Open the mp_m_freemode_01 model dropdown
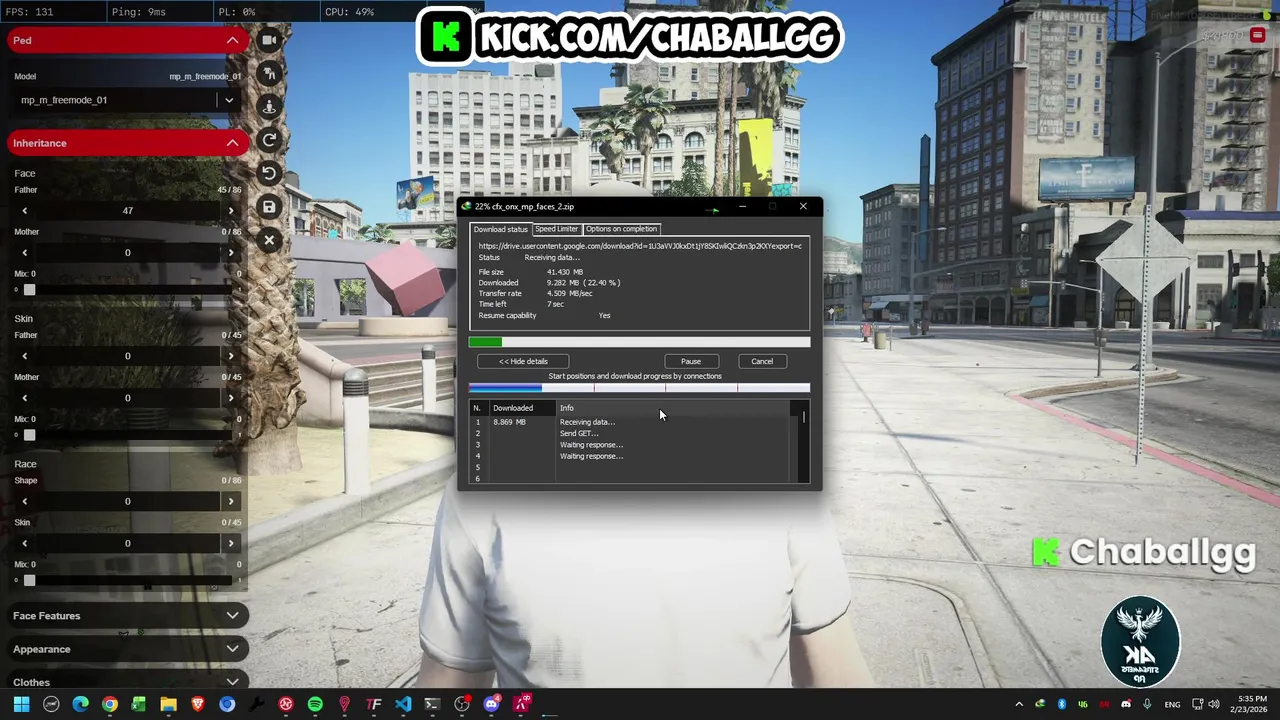 tap(127, 100)
